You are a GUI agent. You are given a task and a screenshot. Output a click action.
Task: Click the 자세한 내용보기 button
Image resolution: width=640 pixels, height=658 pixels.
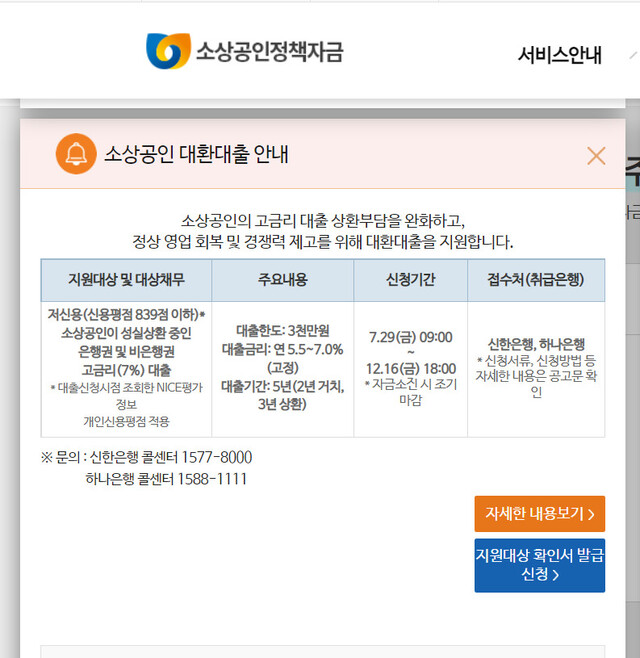tap(539, 514)
